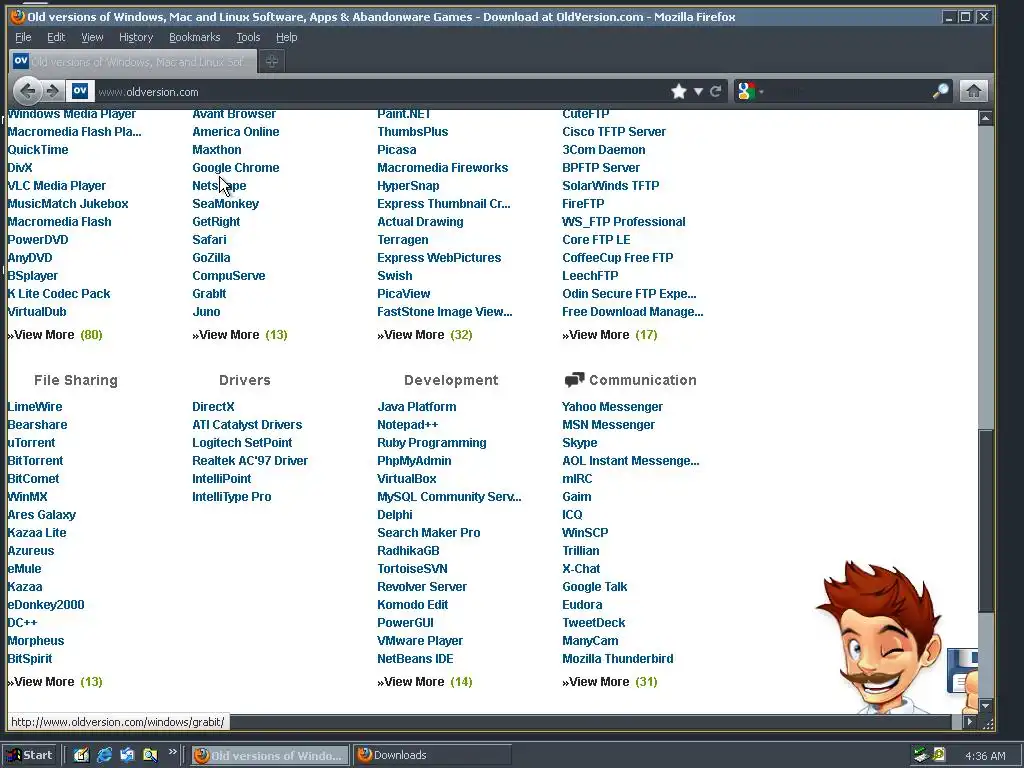Open the Mozilla Thunderbird link
The width and height of the screenshot is (1024, 768).
618,659
